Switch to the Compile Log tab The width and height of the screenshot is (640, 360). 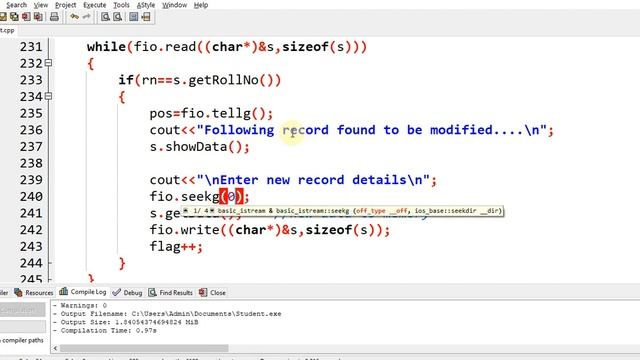83,292
